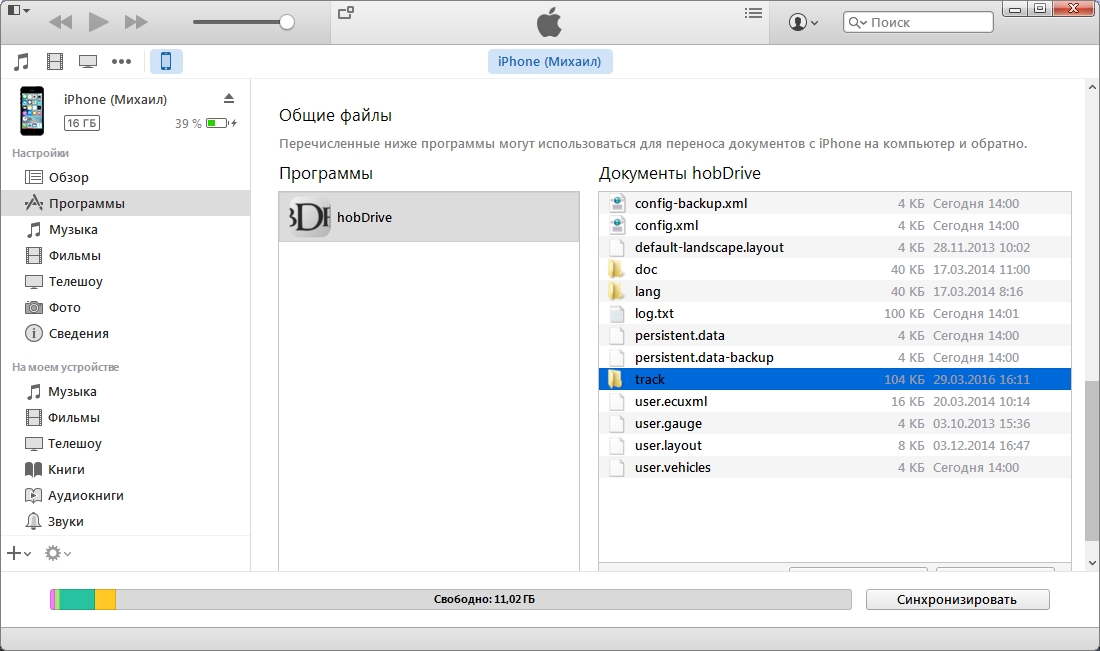Switch to the mini player icon
The image size is (1100, 651).
346,13
